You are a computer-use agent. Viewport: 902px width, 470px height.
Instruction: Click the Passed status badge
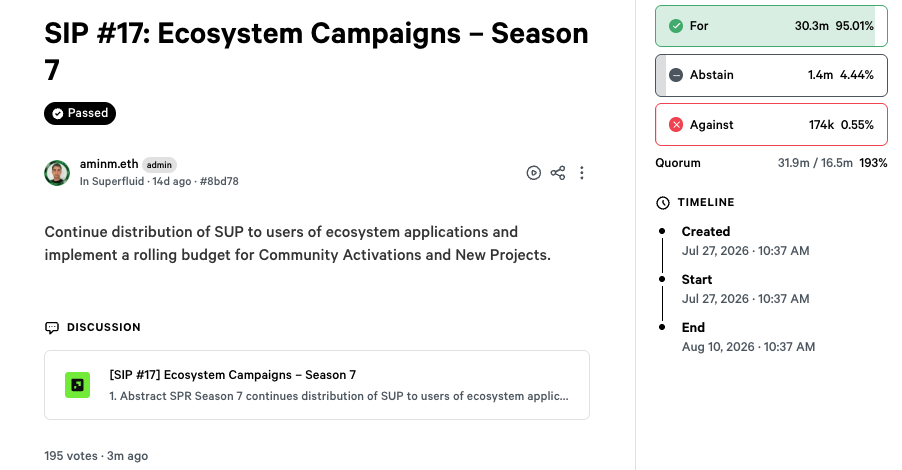[x=80, y=113]
